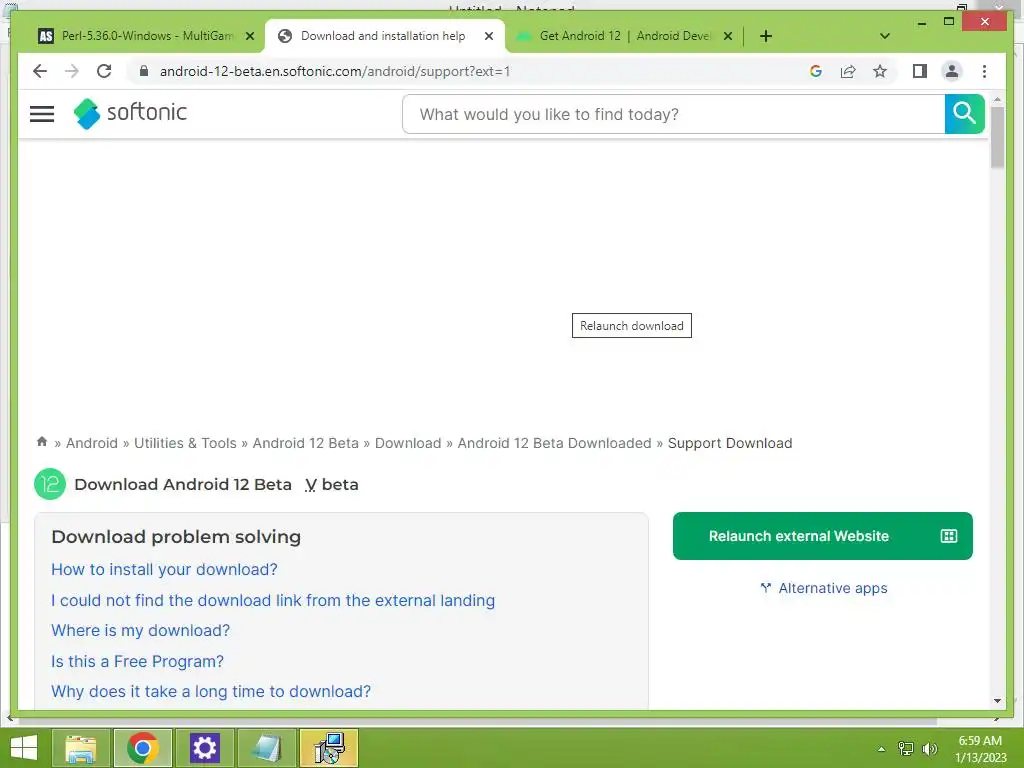
Task: Go back to the previous page
Action: click(40, 71)
